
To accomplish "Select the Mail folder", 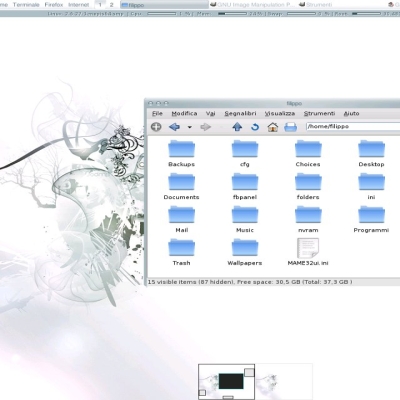I will (181, 220).
